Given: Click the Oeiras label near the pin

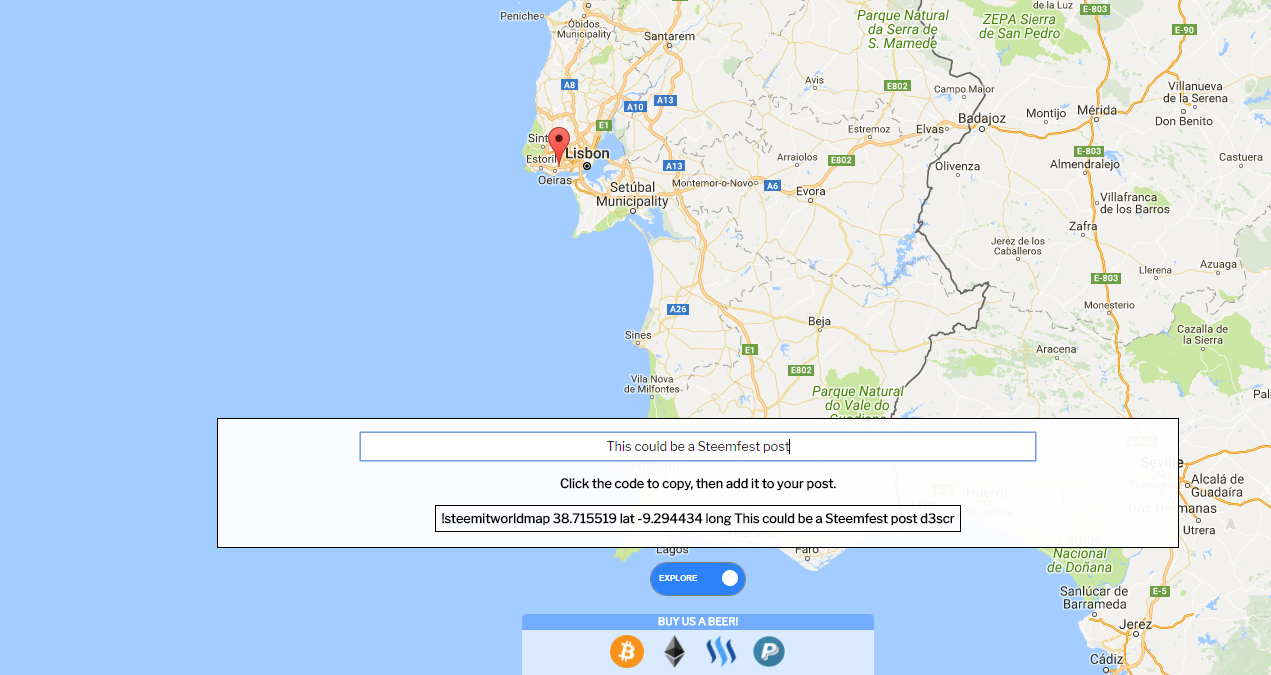Looking at the screenshot, I should (555, 180).
